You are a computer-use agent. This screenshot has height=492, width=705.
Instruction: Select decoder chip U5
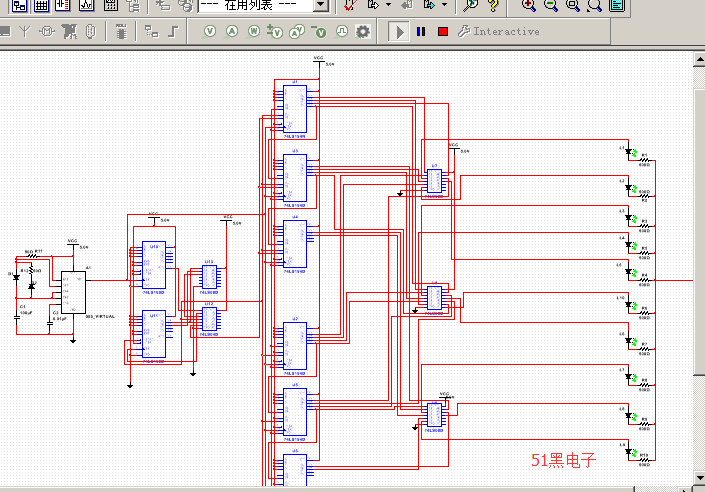[x=295, y=412]
